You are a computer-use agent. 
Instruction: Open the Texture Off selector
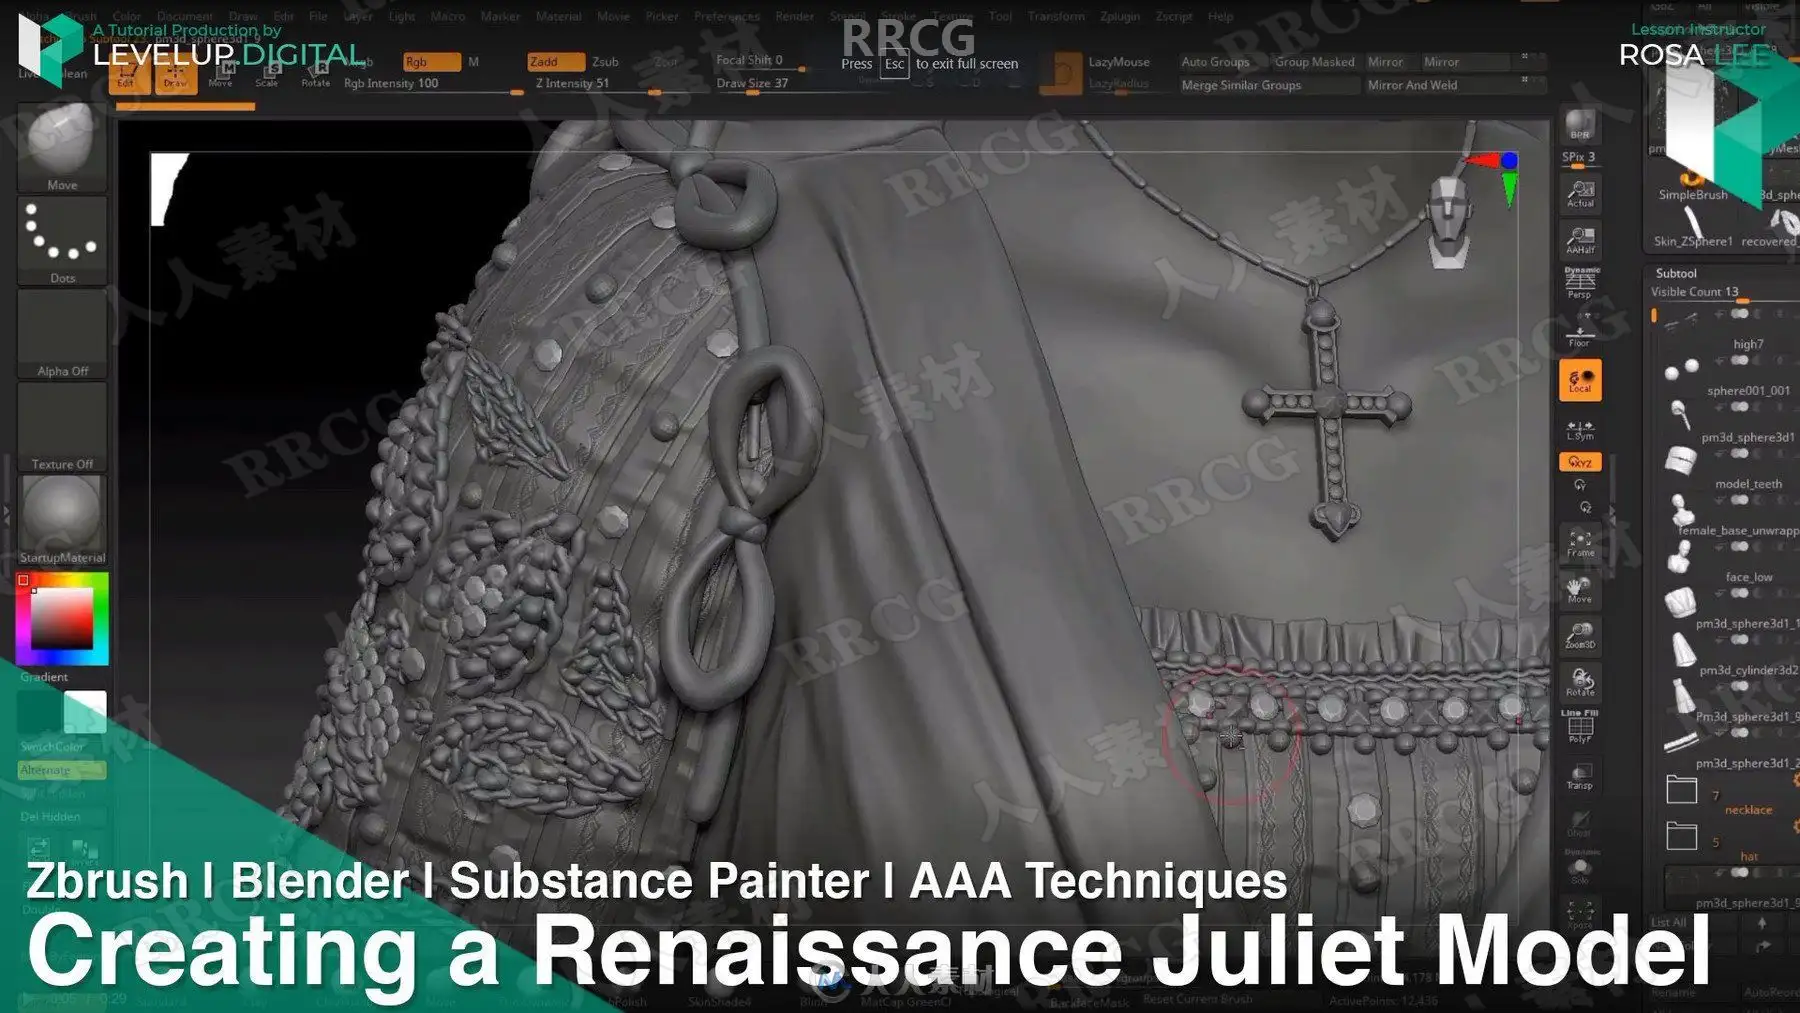tap(62, 427)
